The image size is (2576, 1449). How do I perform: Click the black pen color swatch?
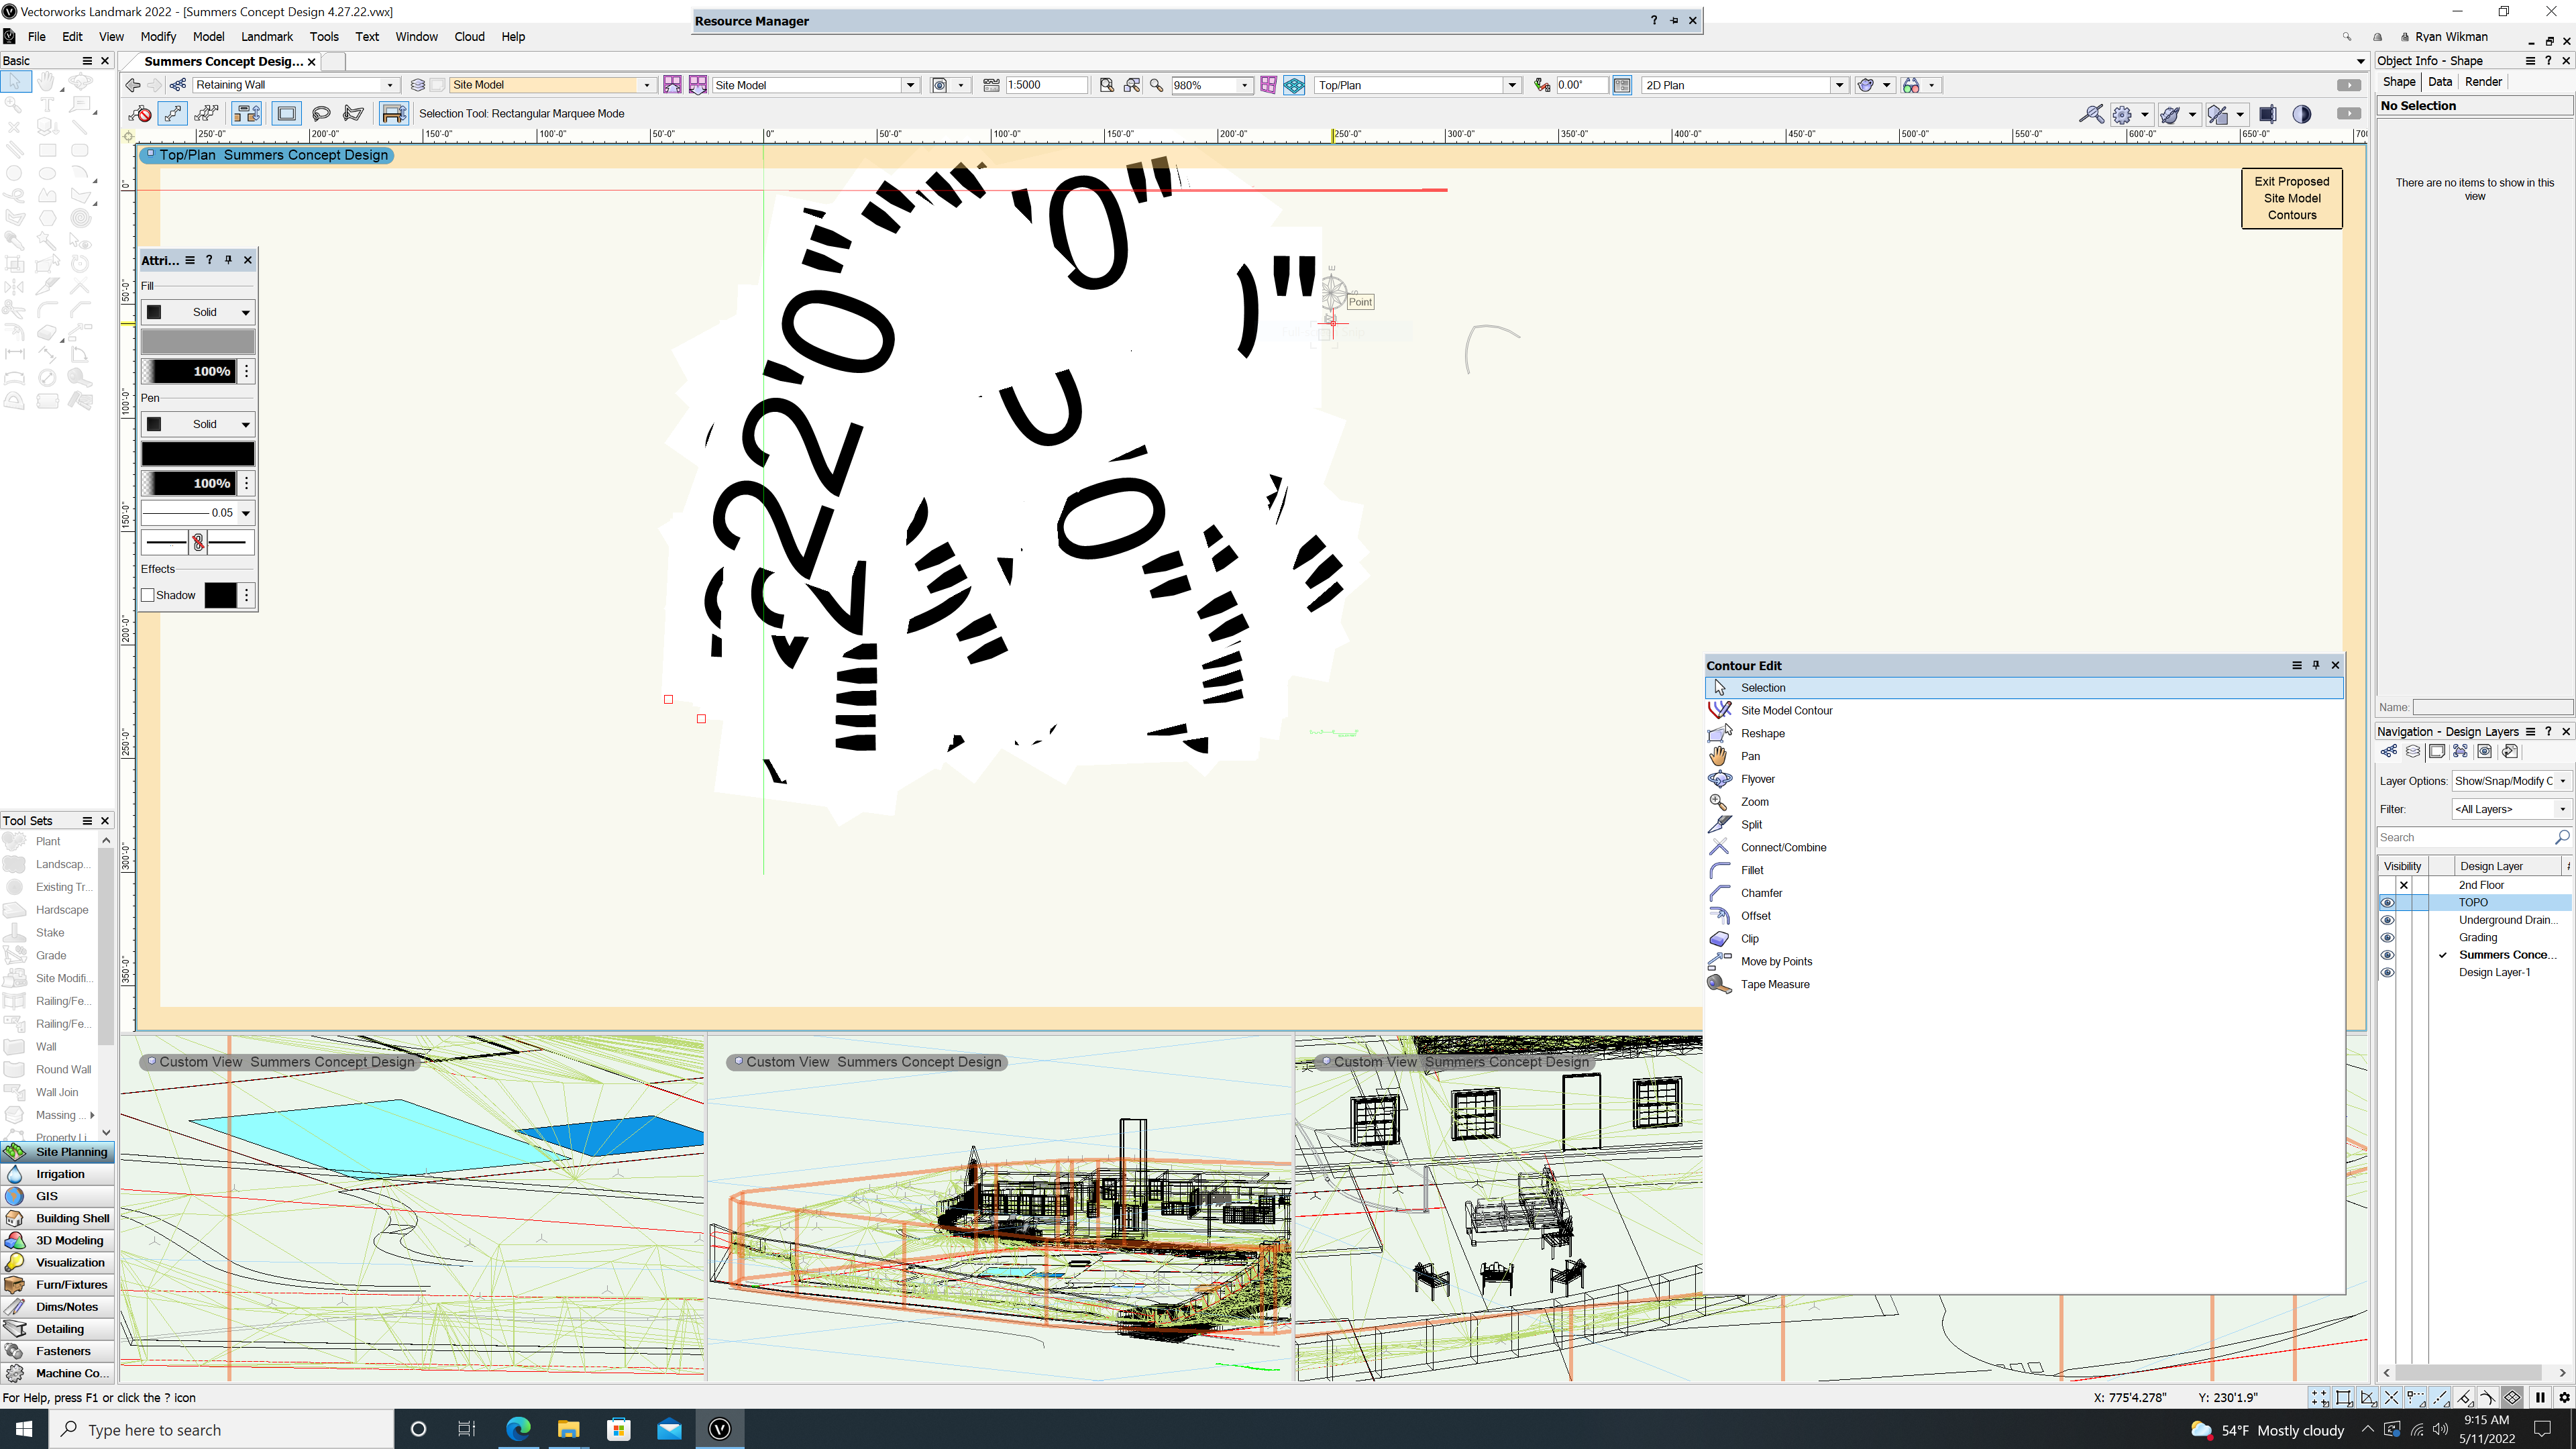(198, 454)
